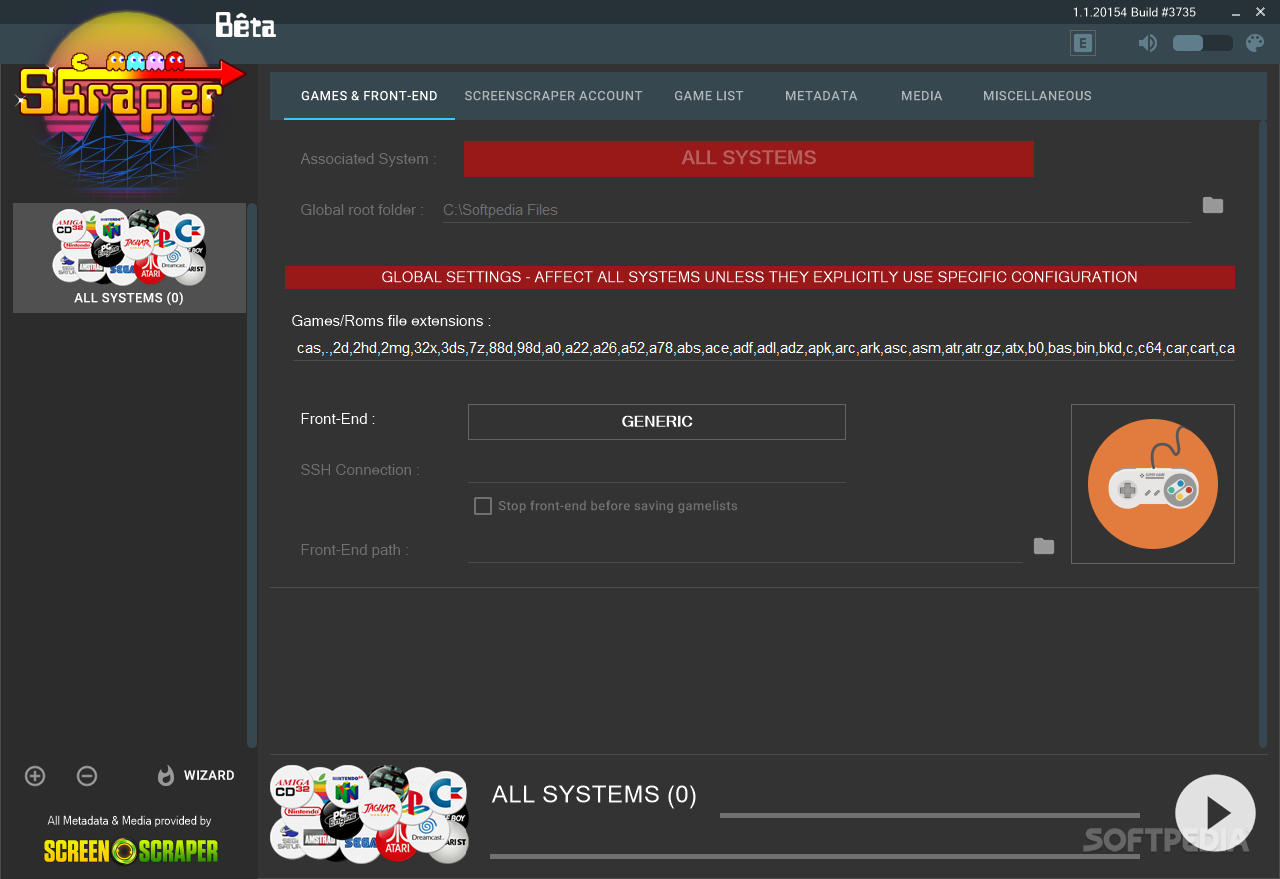Add a system with the plus icon
This screenshot has width=1280, height=879.
pyautogui.click(x=35, y=776)
